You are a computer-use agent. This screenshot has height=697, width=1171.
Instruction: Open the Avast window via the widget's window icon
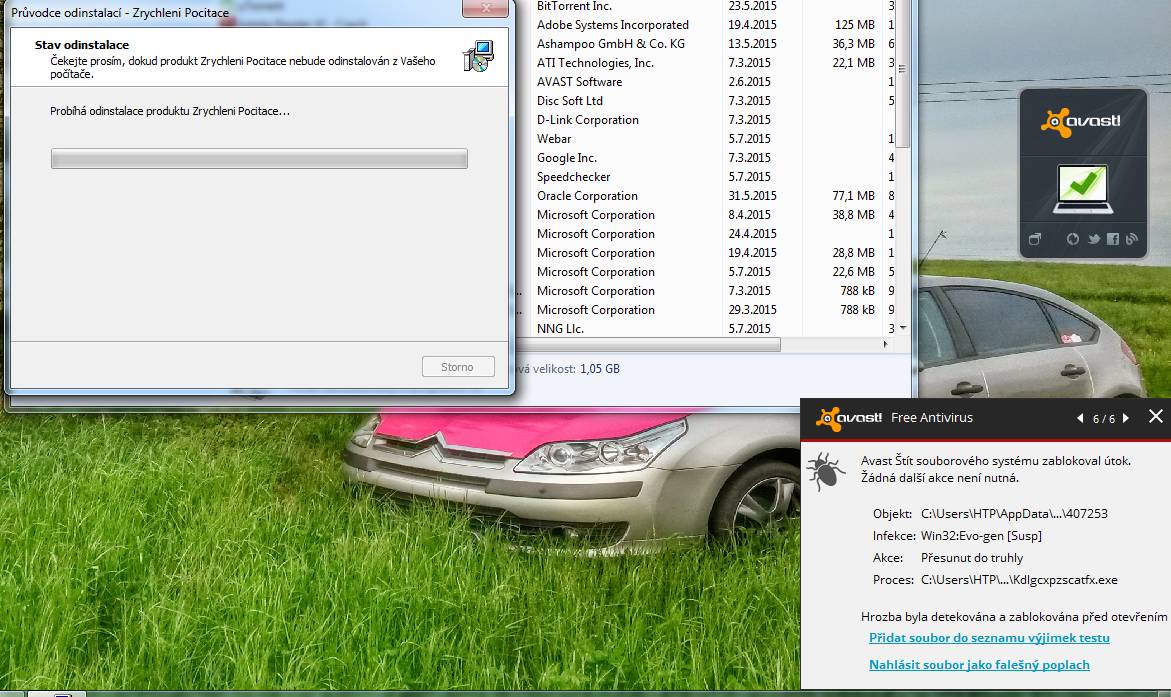(1034, 239)
